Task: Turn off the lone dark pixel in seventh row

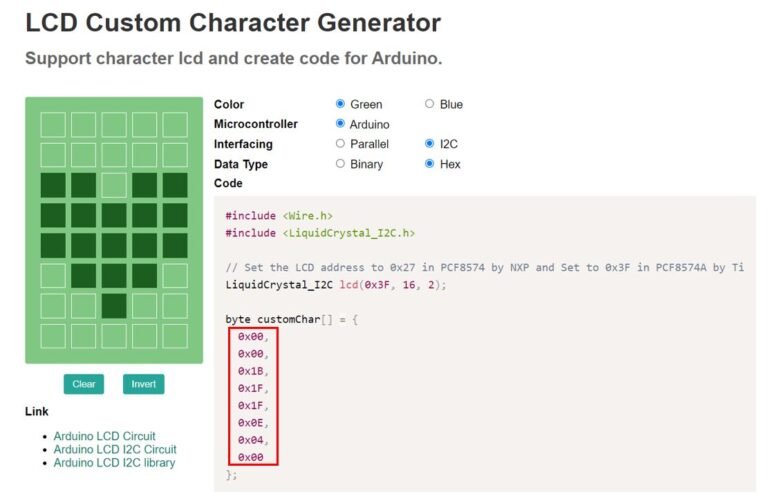Action: (114, 306)
